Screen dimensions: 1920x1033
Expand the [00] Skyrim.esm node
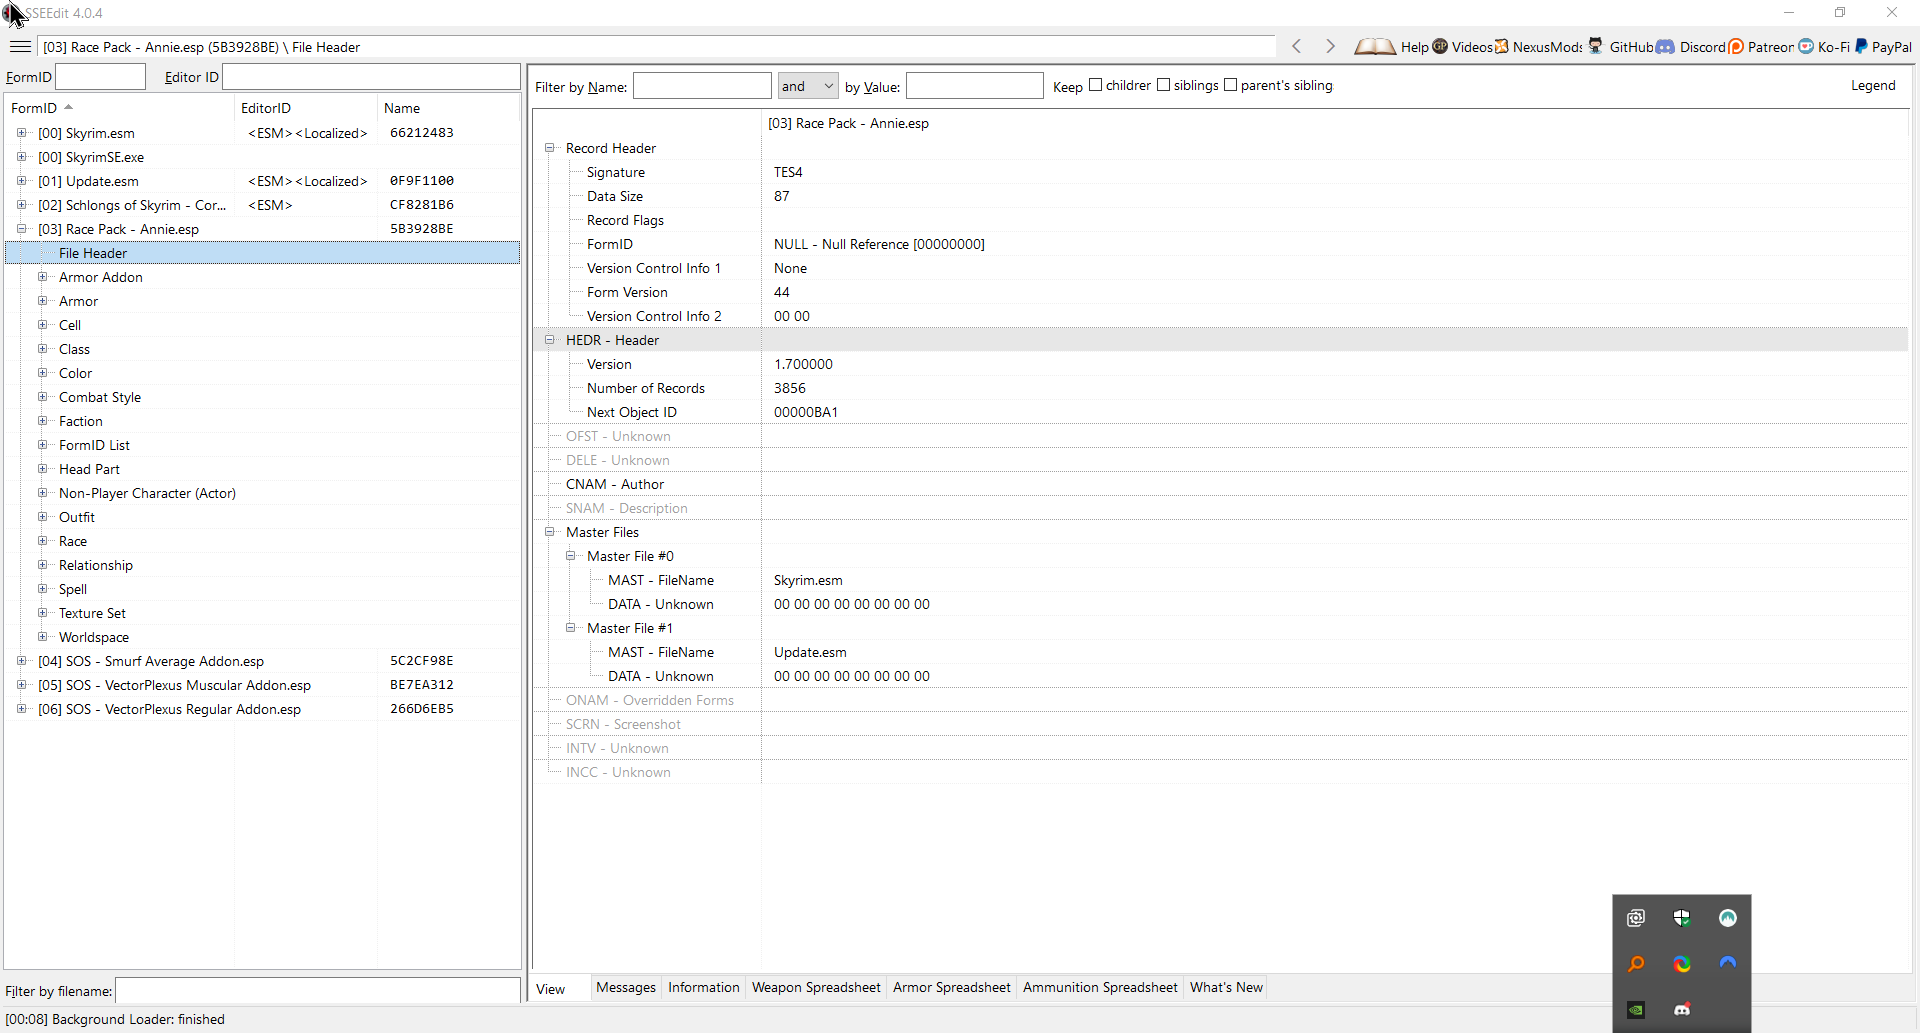pos(21,133)
